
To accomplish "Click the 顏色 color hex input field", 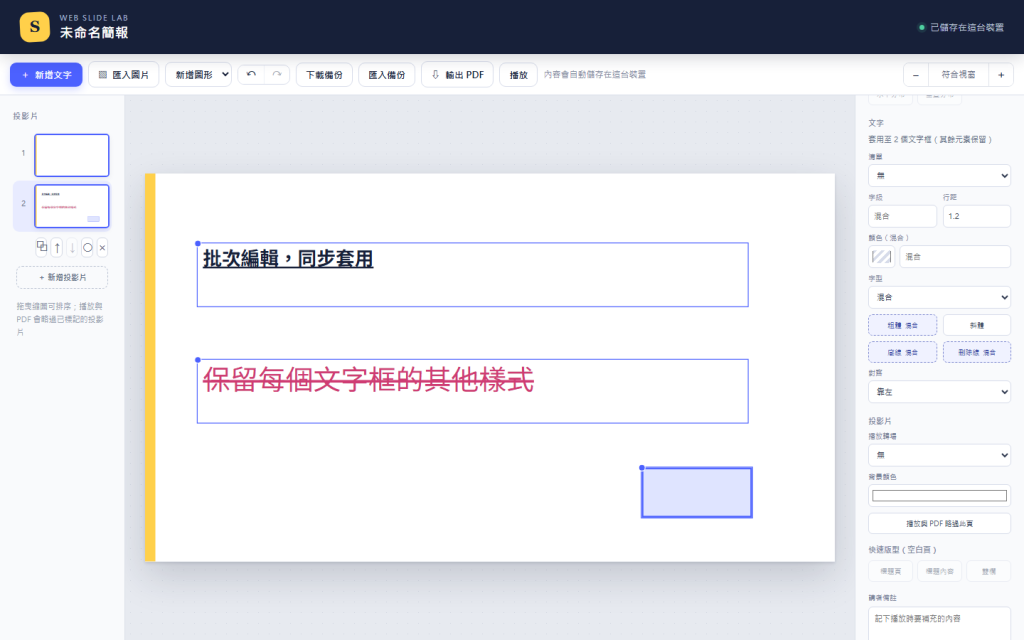I will (x=955, y=257).
